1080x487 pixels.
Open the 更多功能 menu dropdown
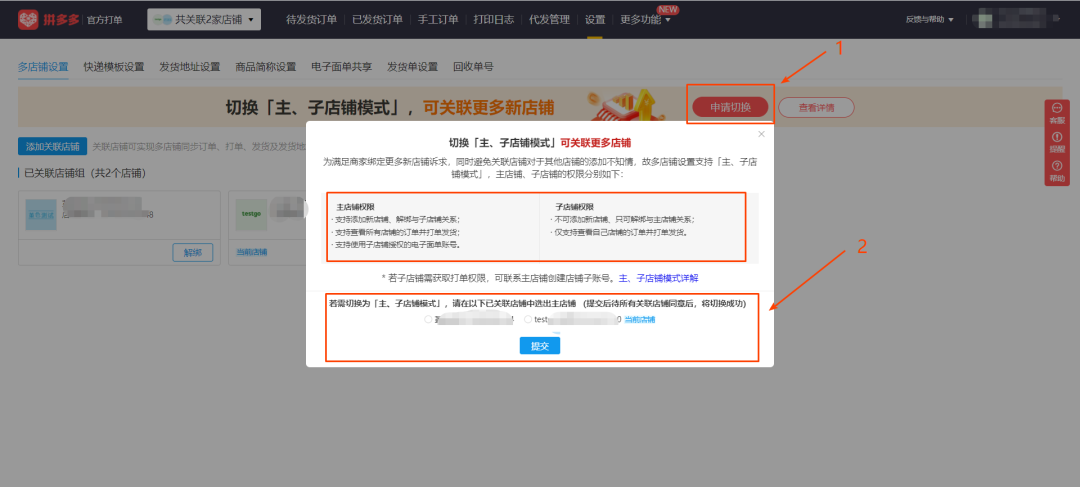pyautogui.click(x=645, y=19)
